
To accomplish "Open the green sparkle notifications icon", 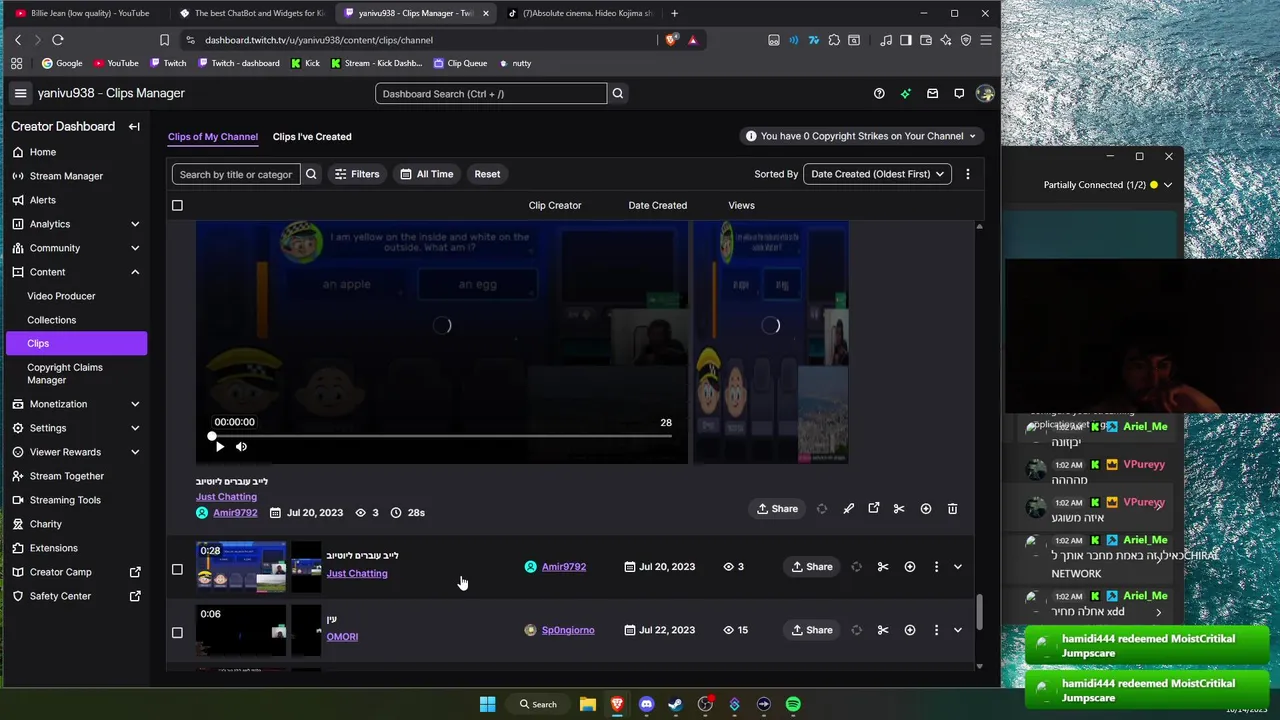I will 906,93.
